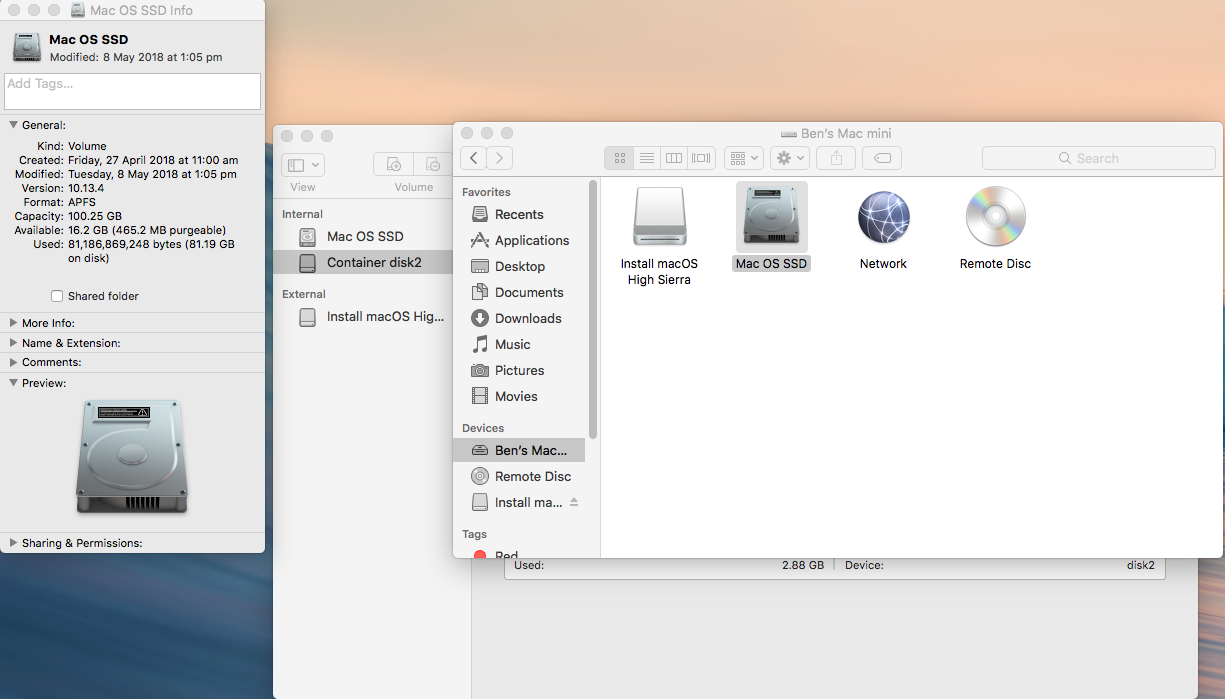This screenshot has height=699, width=1225.
Task: Expand the Sharing & Permissions section
Action: coord(14,543)
